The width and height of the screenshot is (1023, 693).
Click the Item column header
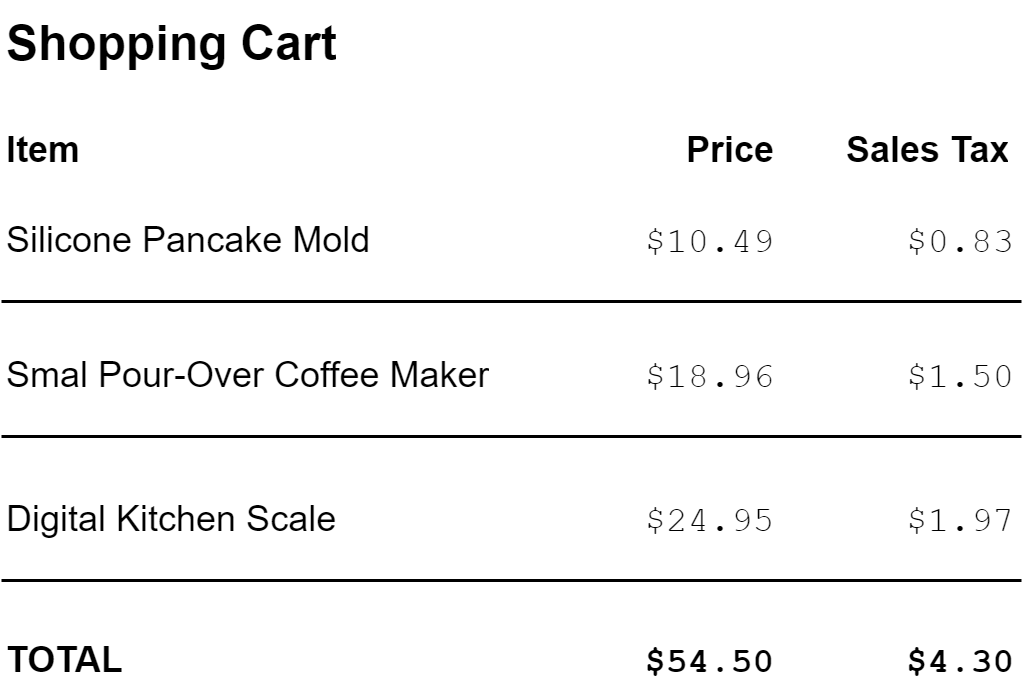(x=43, y=150)
